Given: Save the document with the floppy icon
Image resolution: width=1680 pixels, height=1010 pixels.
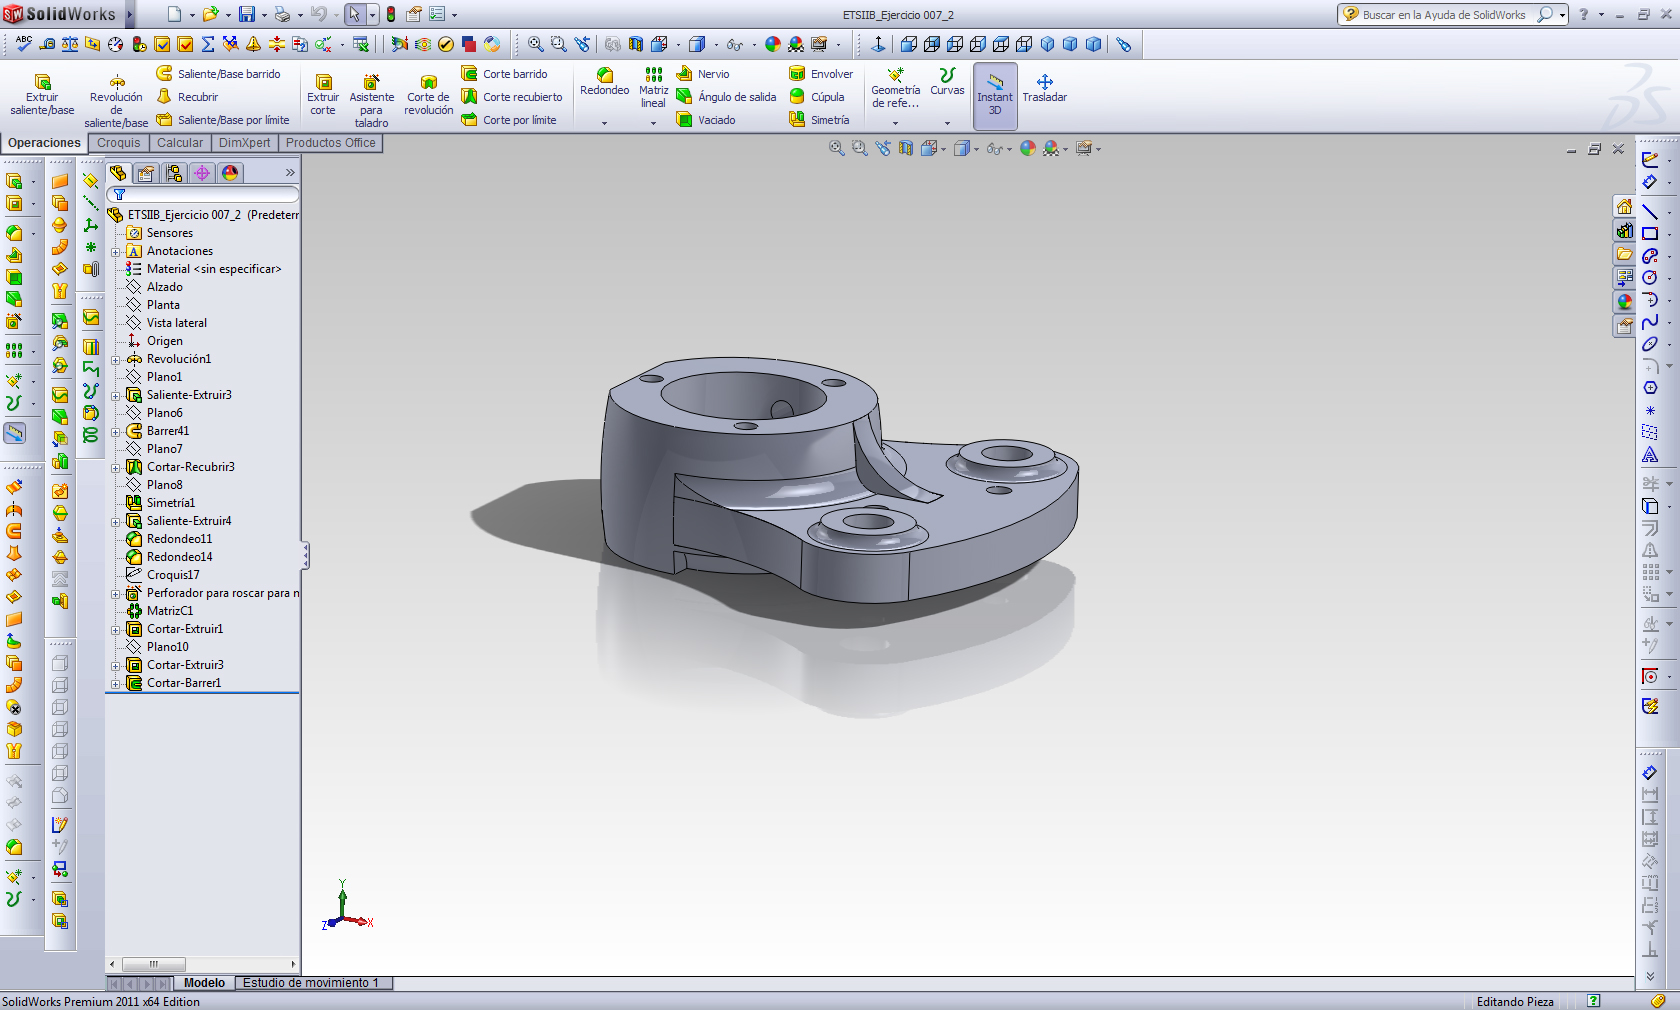Looking at the screenshot, I should pos(246,15).
